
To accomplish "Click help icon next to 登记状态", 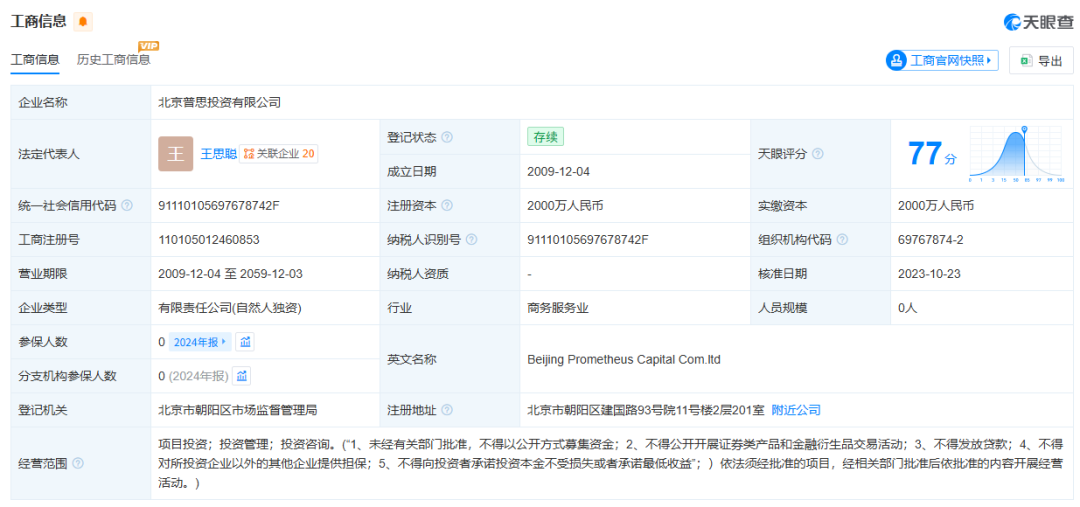I will tap(447, 137).
